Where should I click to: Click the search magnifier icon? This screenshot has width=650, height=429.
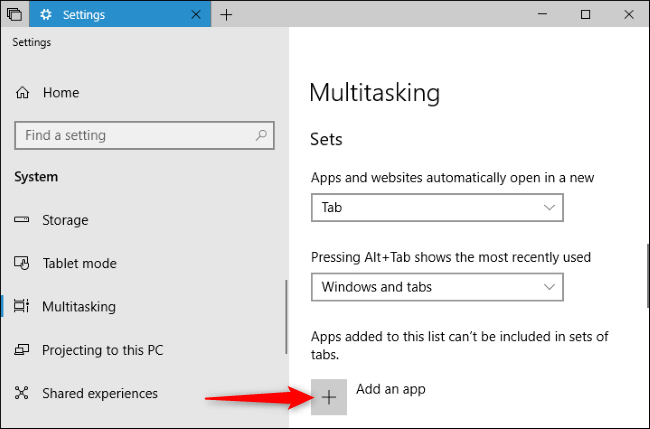click(261, 136)
